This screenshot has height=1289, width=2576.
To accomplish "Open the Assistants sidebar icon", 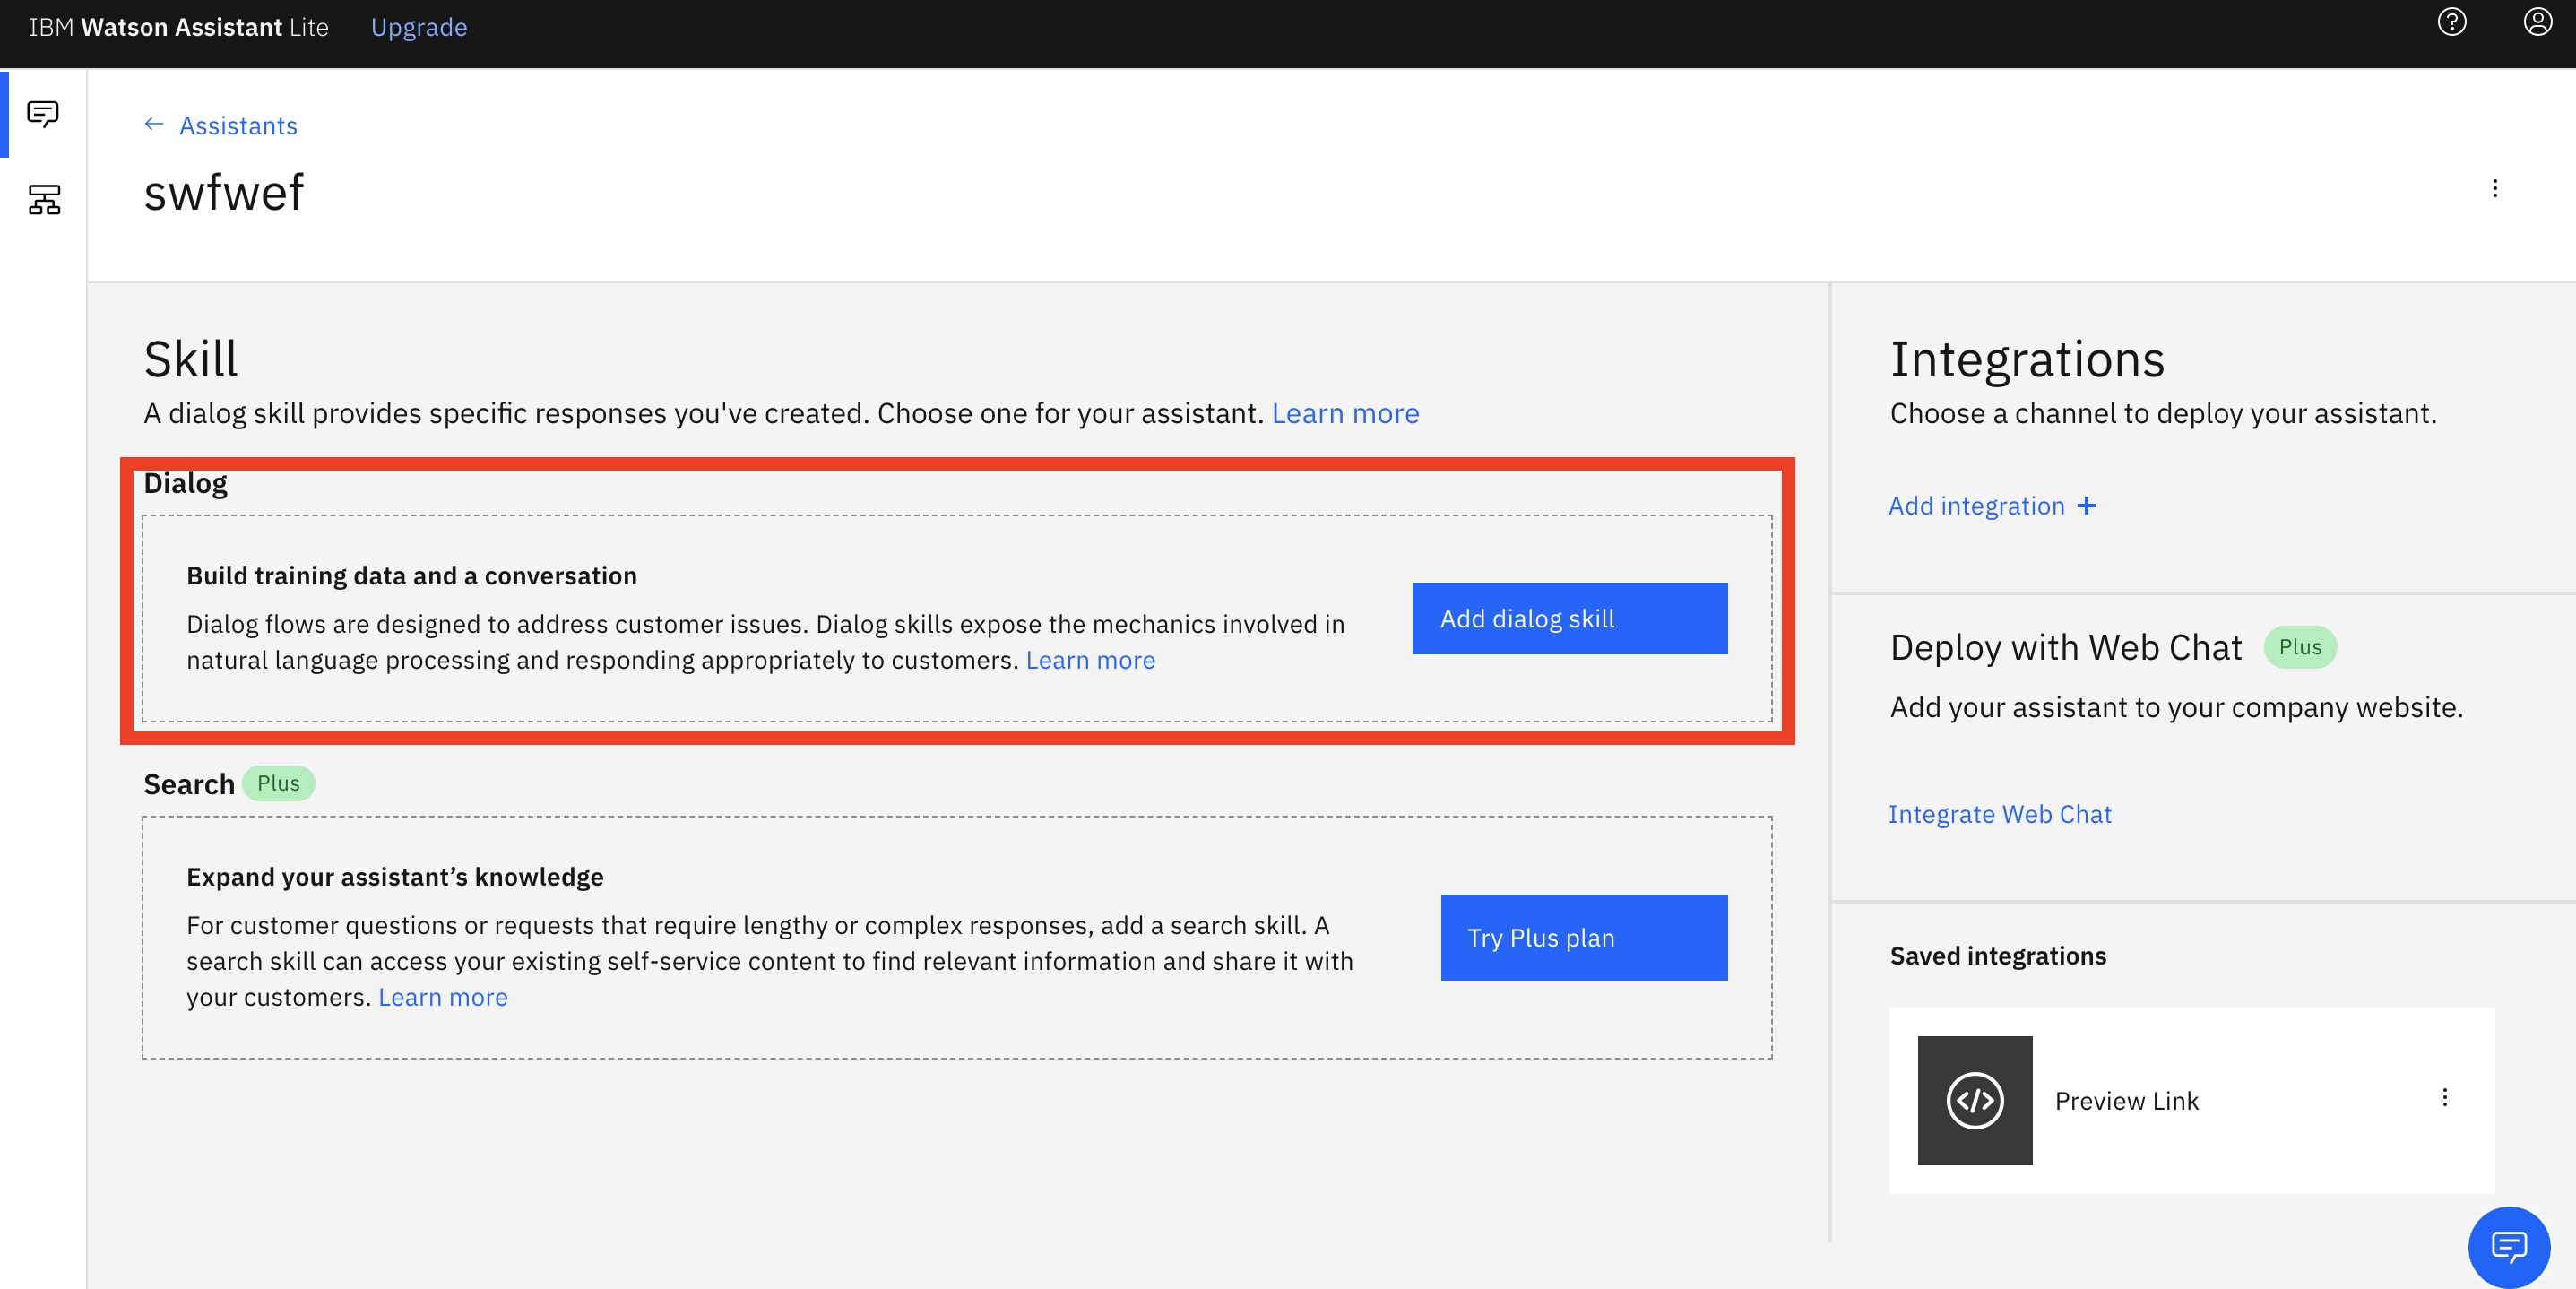I will click(43, 114).
